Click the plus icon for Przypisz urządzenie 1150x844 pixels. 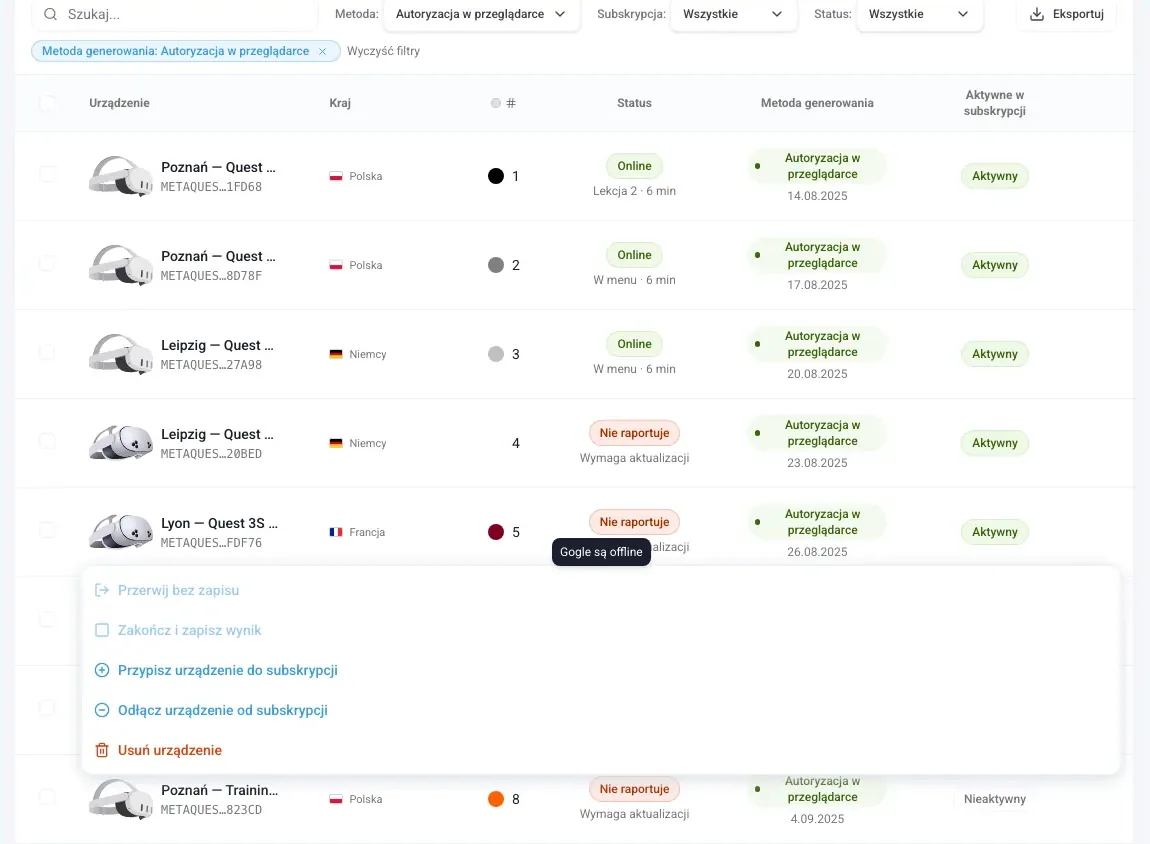click(102, 670)
